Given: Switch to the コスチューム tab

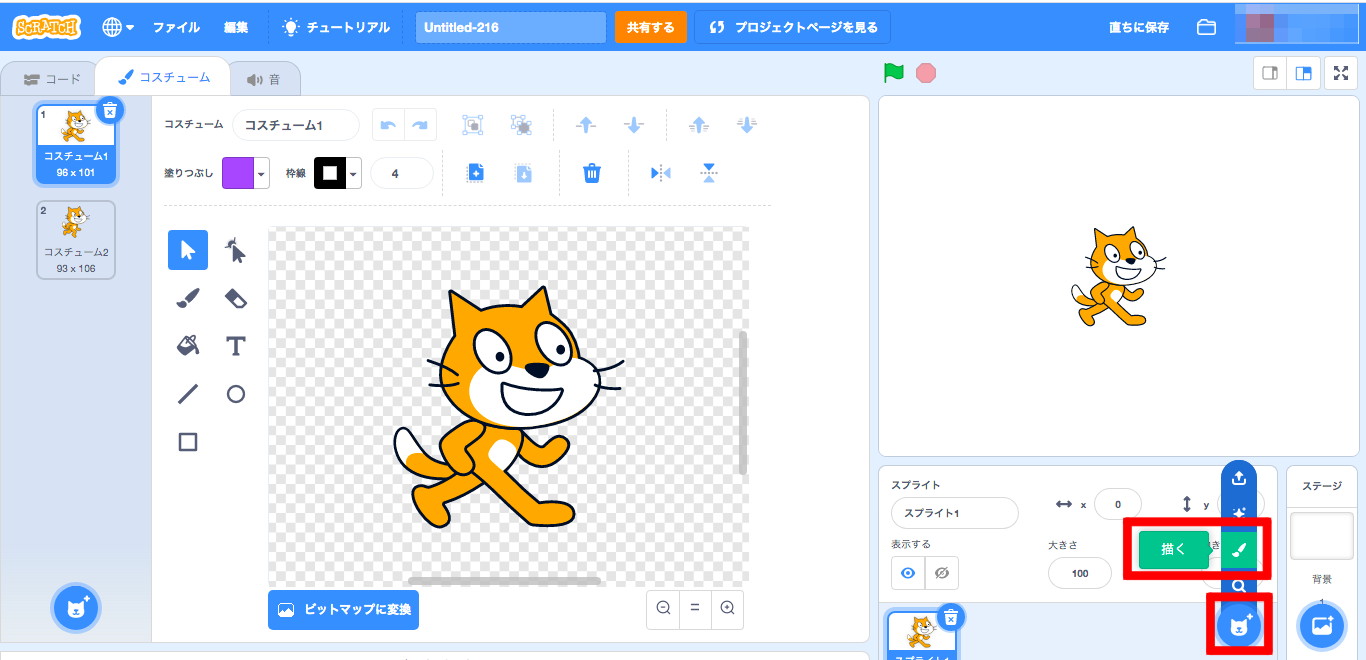Looking at the screenshot, I should [163, 77].
